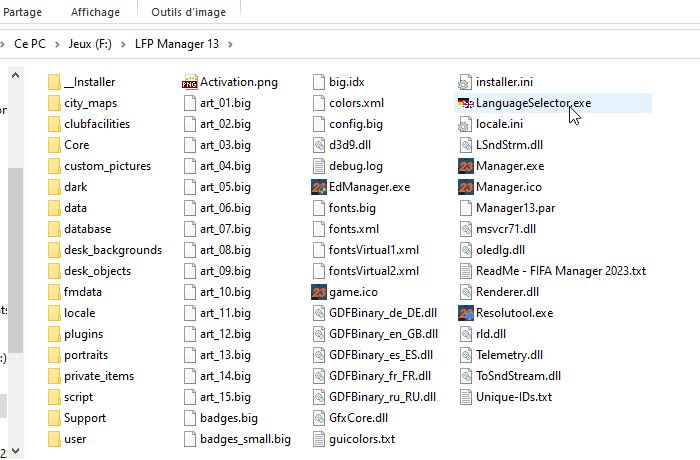The height and width of the screenshot is (460, 700).
Task: Select the debug.log file icon
Action: (x=319, y=166)
